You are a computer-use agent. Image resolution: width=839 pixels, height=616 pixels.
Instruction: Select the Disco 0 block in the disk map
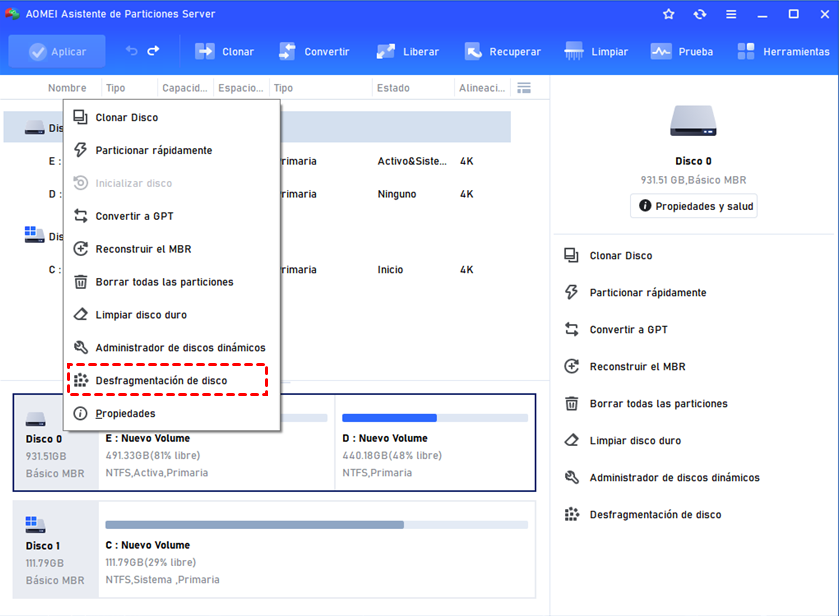point(56,443)
